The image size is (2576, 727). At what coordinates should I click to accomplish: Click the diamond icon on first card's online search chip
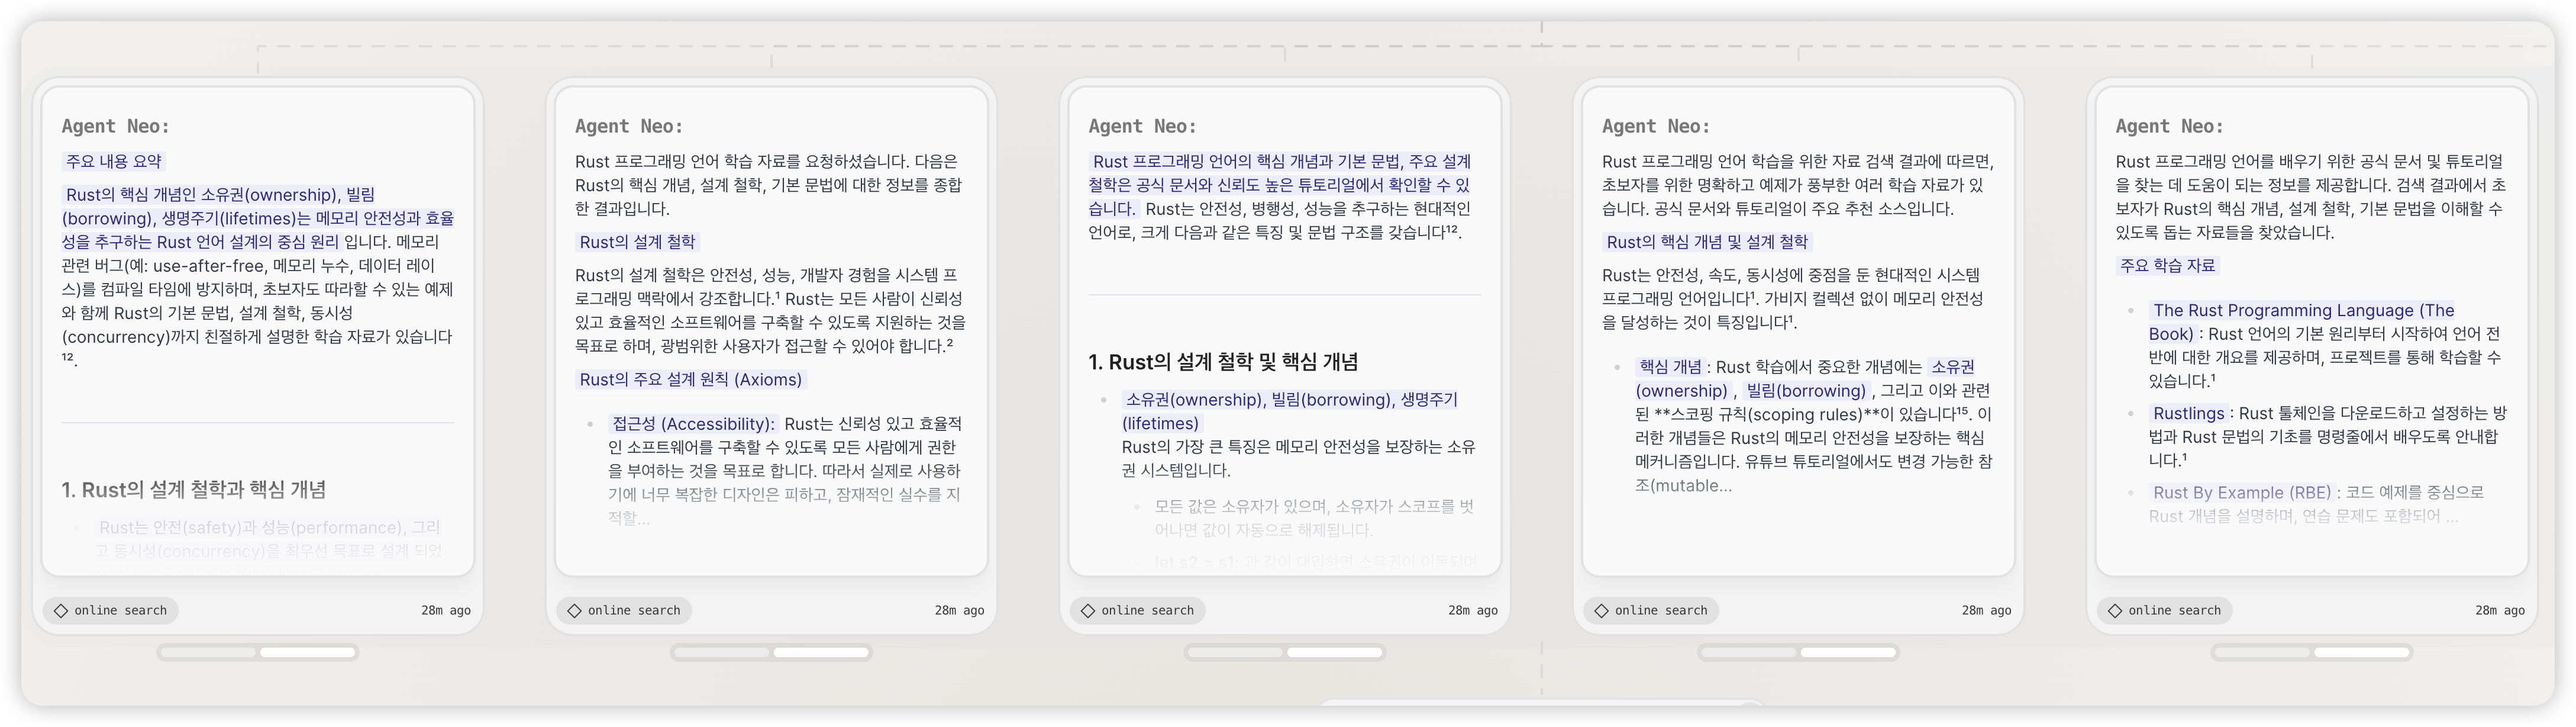click(61, 611)
